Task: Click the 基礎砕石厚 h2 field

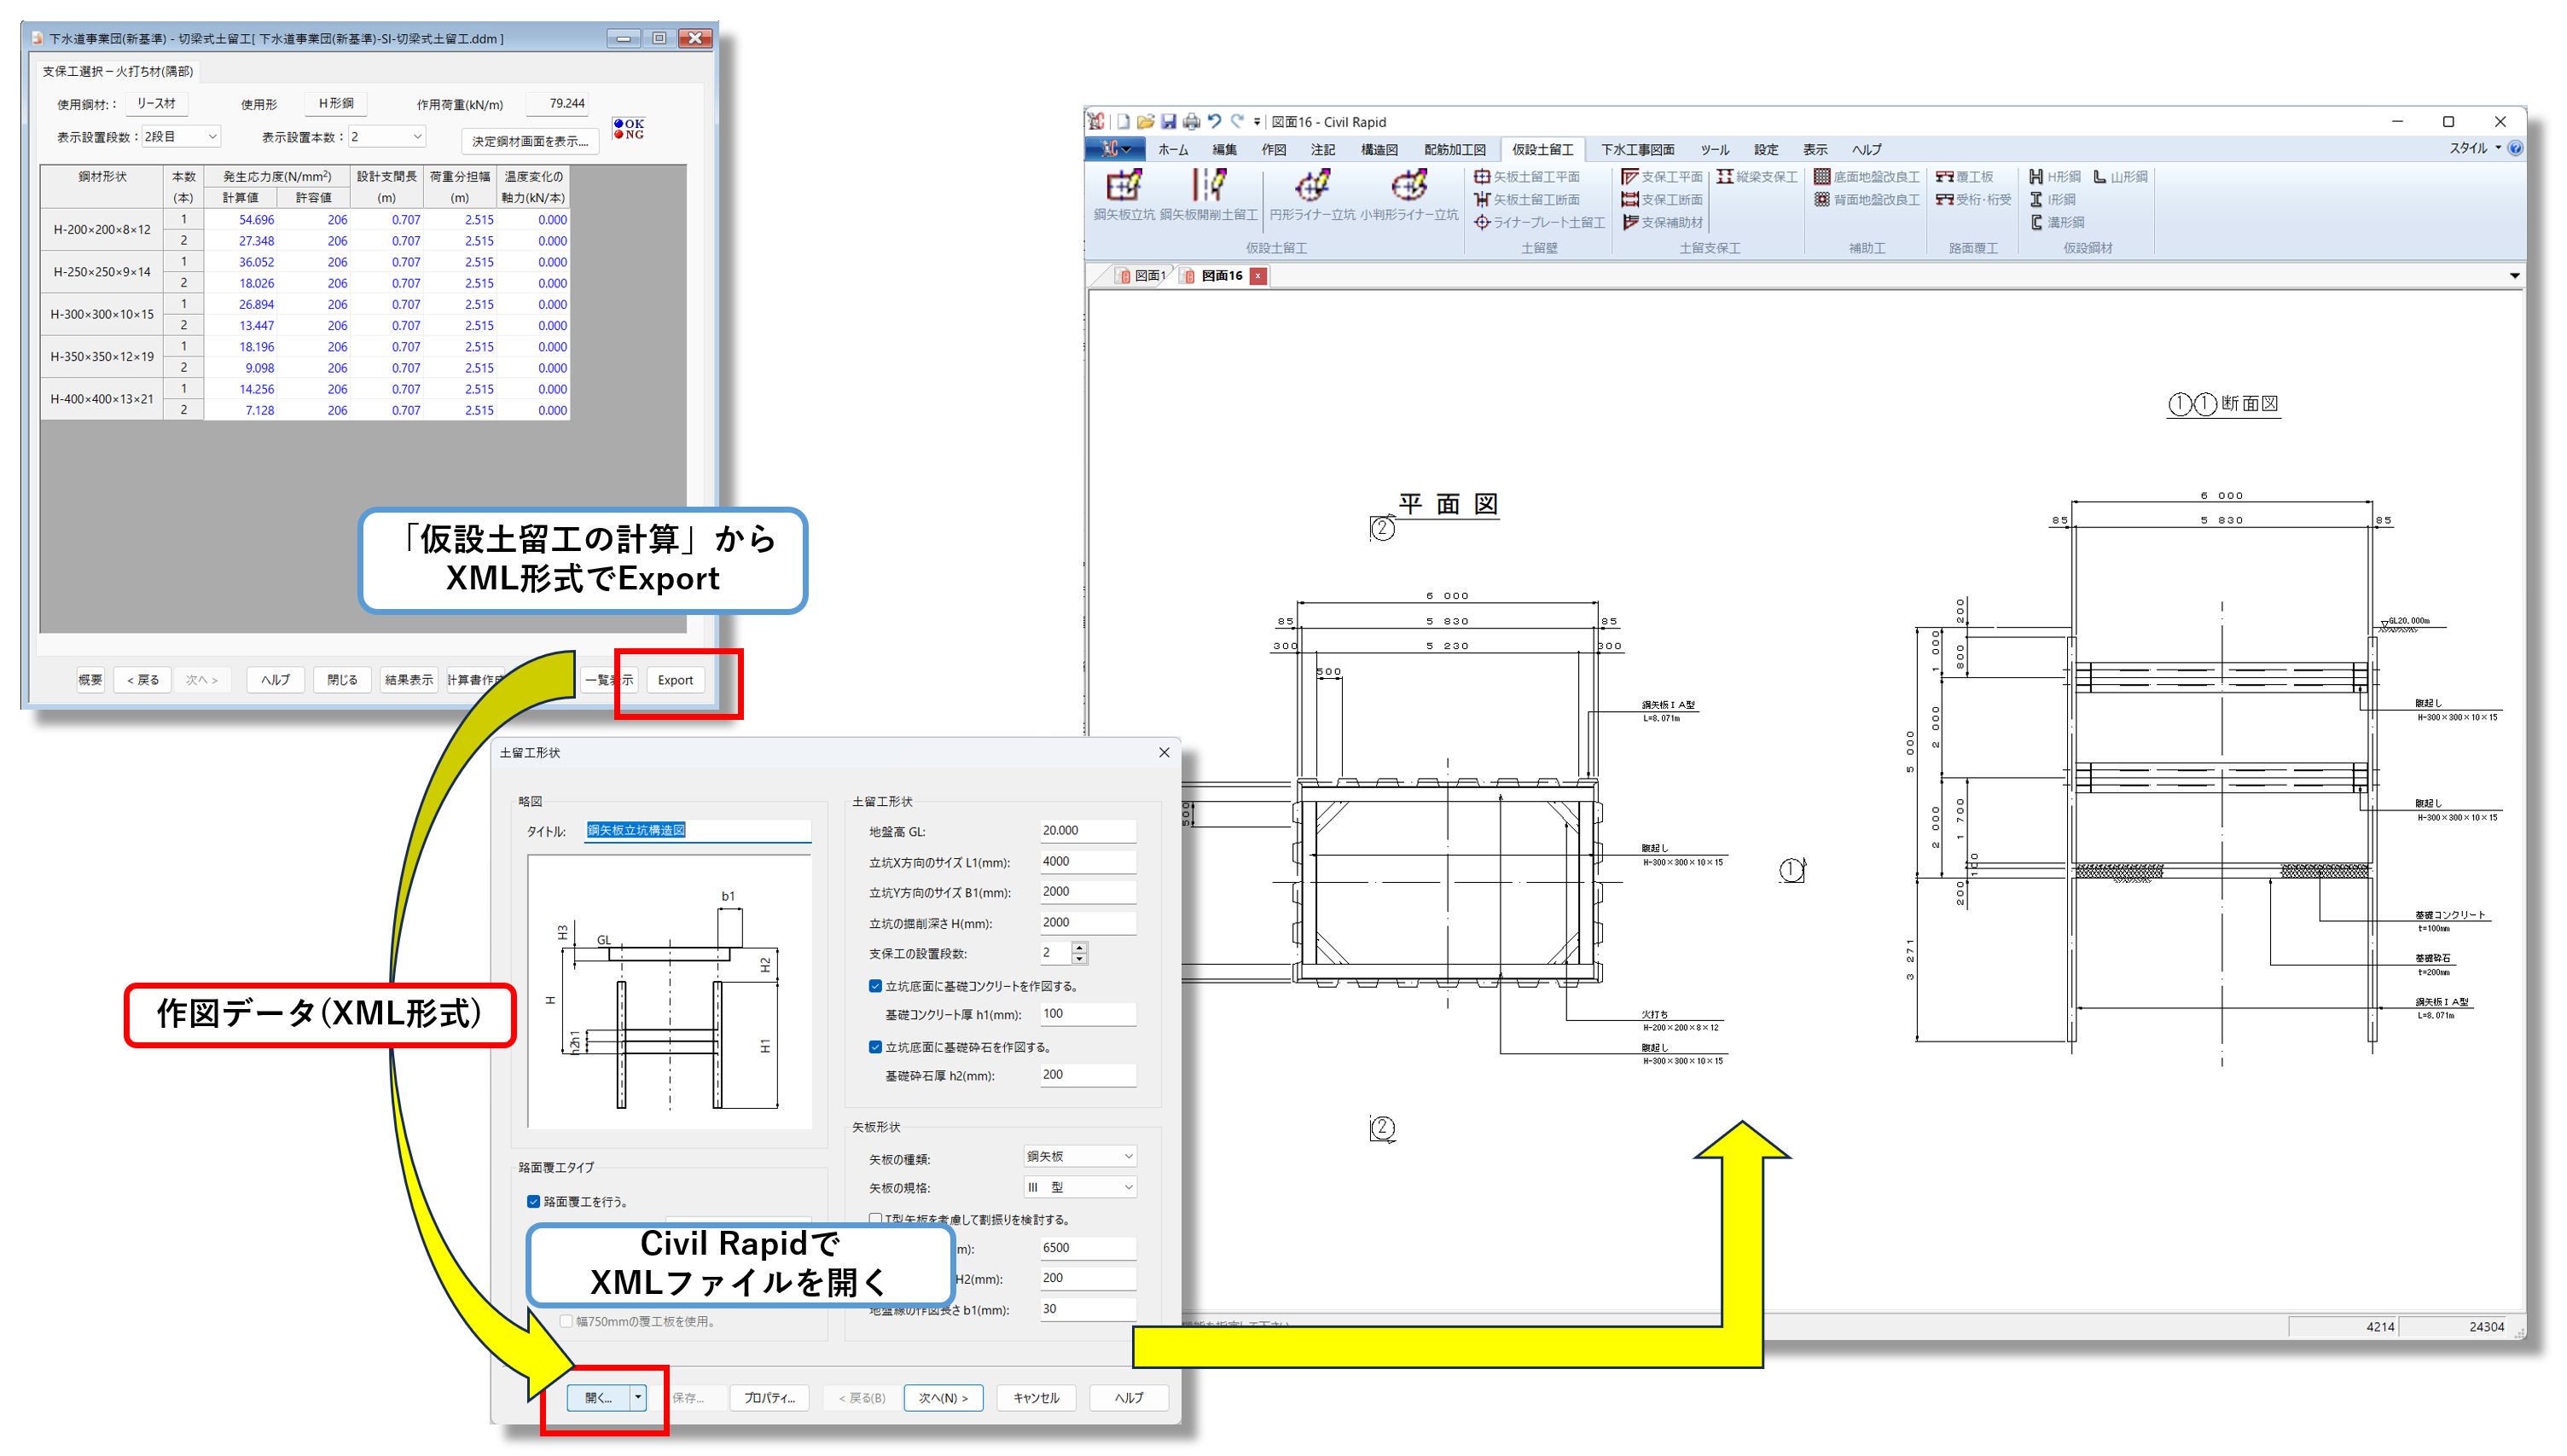Action: click(1087, 1075)
